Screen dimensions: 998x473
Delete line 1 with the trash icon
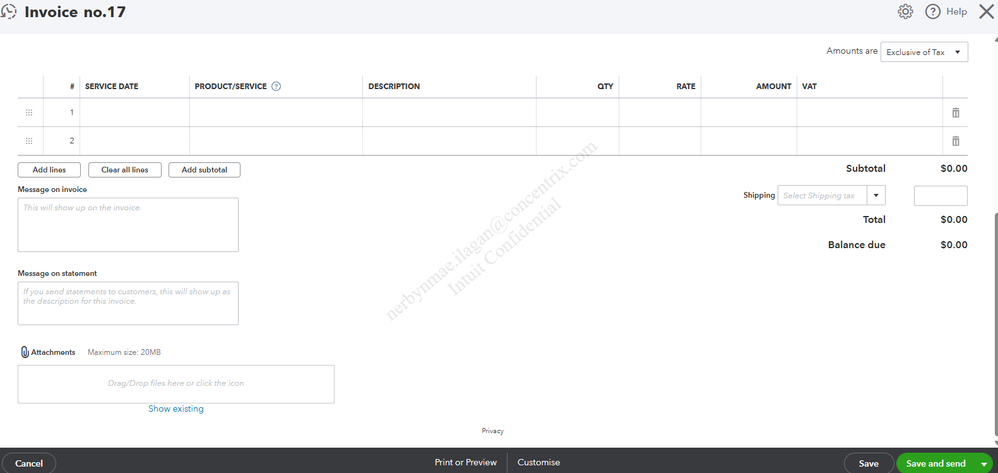click(x=955, y=113)
